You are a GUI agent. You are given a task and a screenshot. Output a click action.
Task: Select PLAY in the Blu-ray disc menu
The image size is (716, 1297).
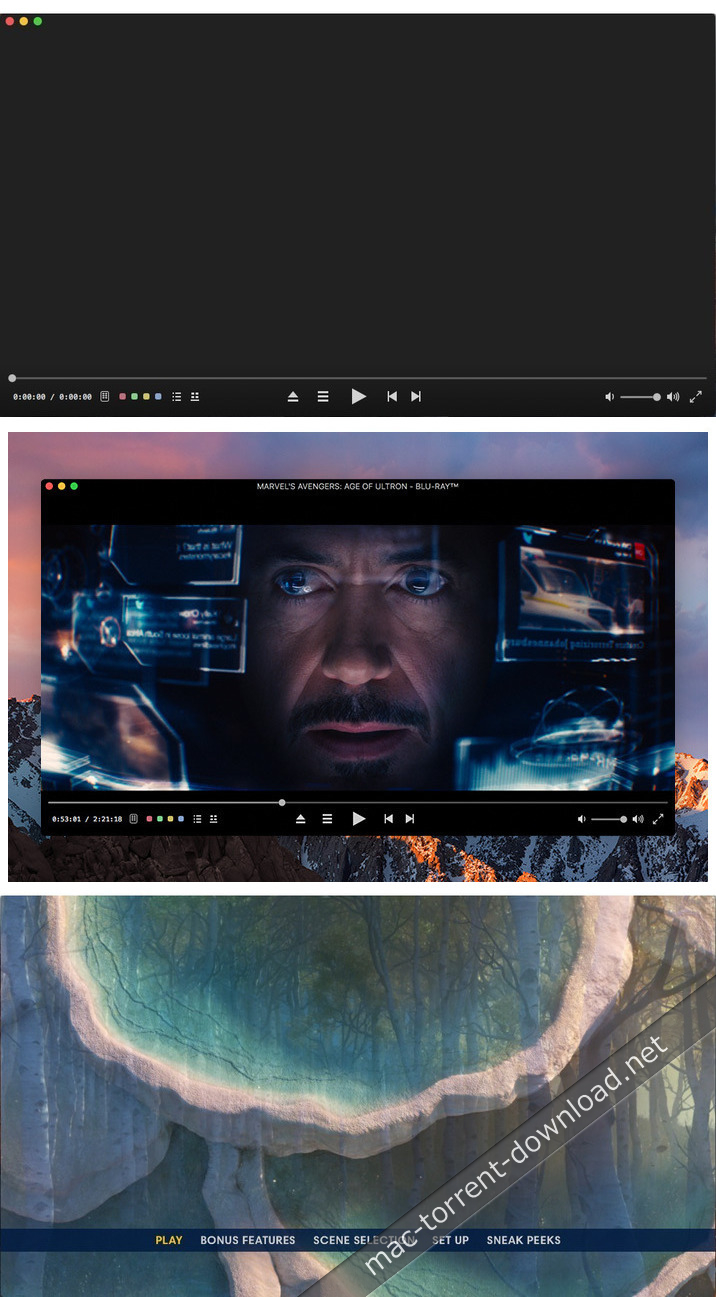(x=169, y=1240)
